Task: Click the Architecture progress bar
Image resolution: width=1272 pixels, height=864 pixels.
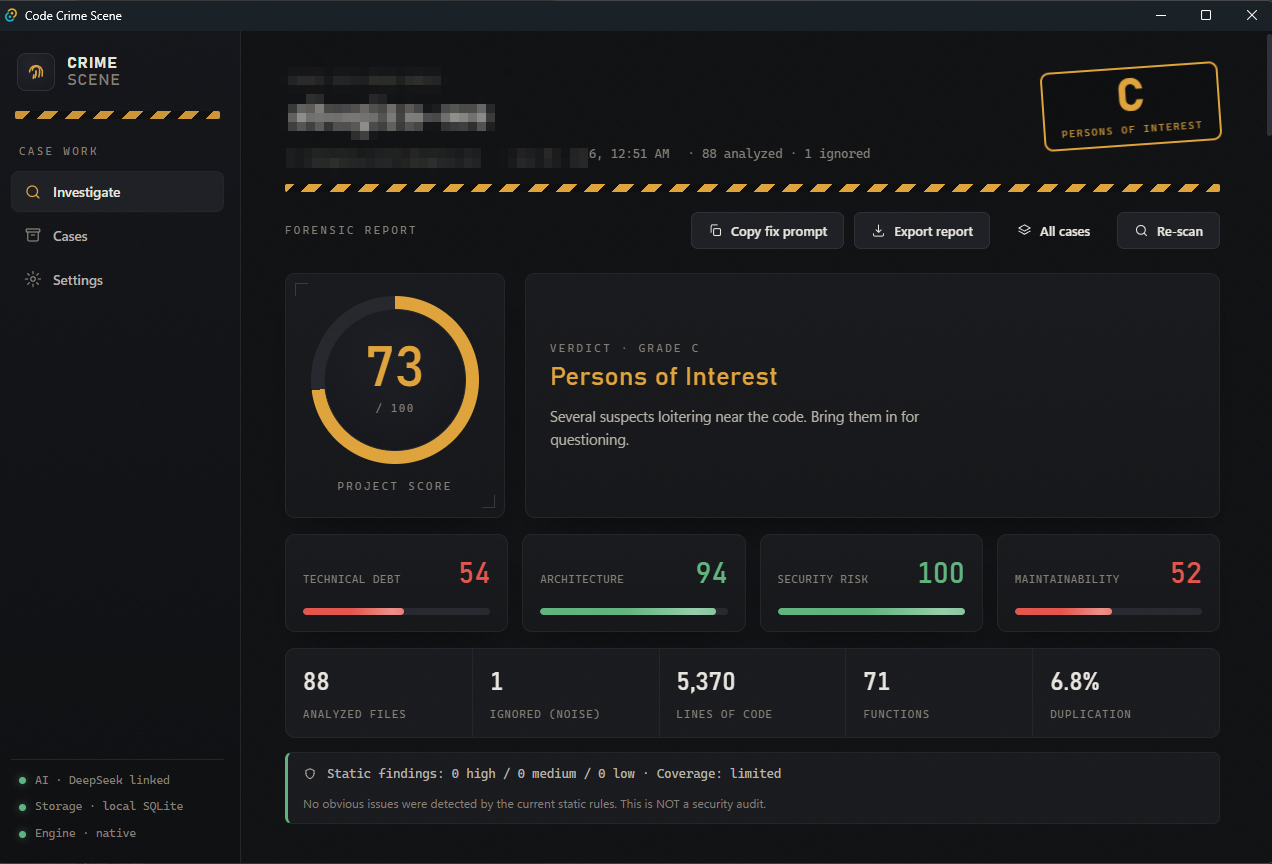Action: click(x=634, y=611)
